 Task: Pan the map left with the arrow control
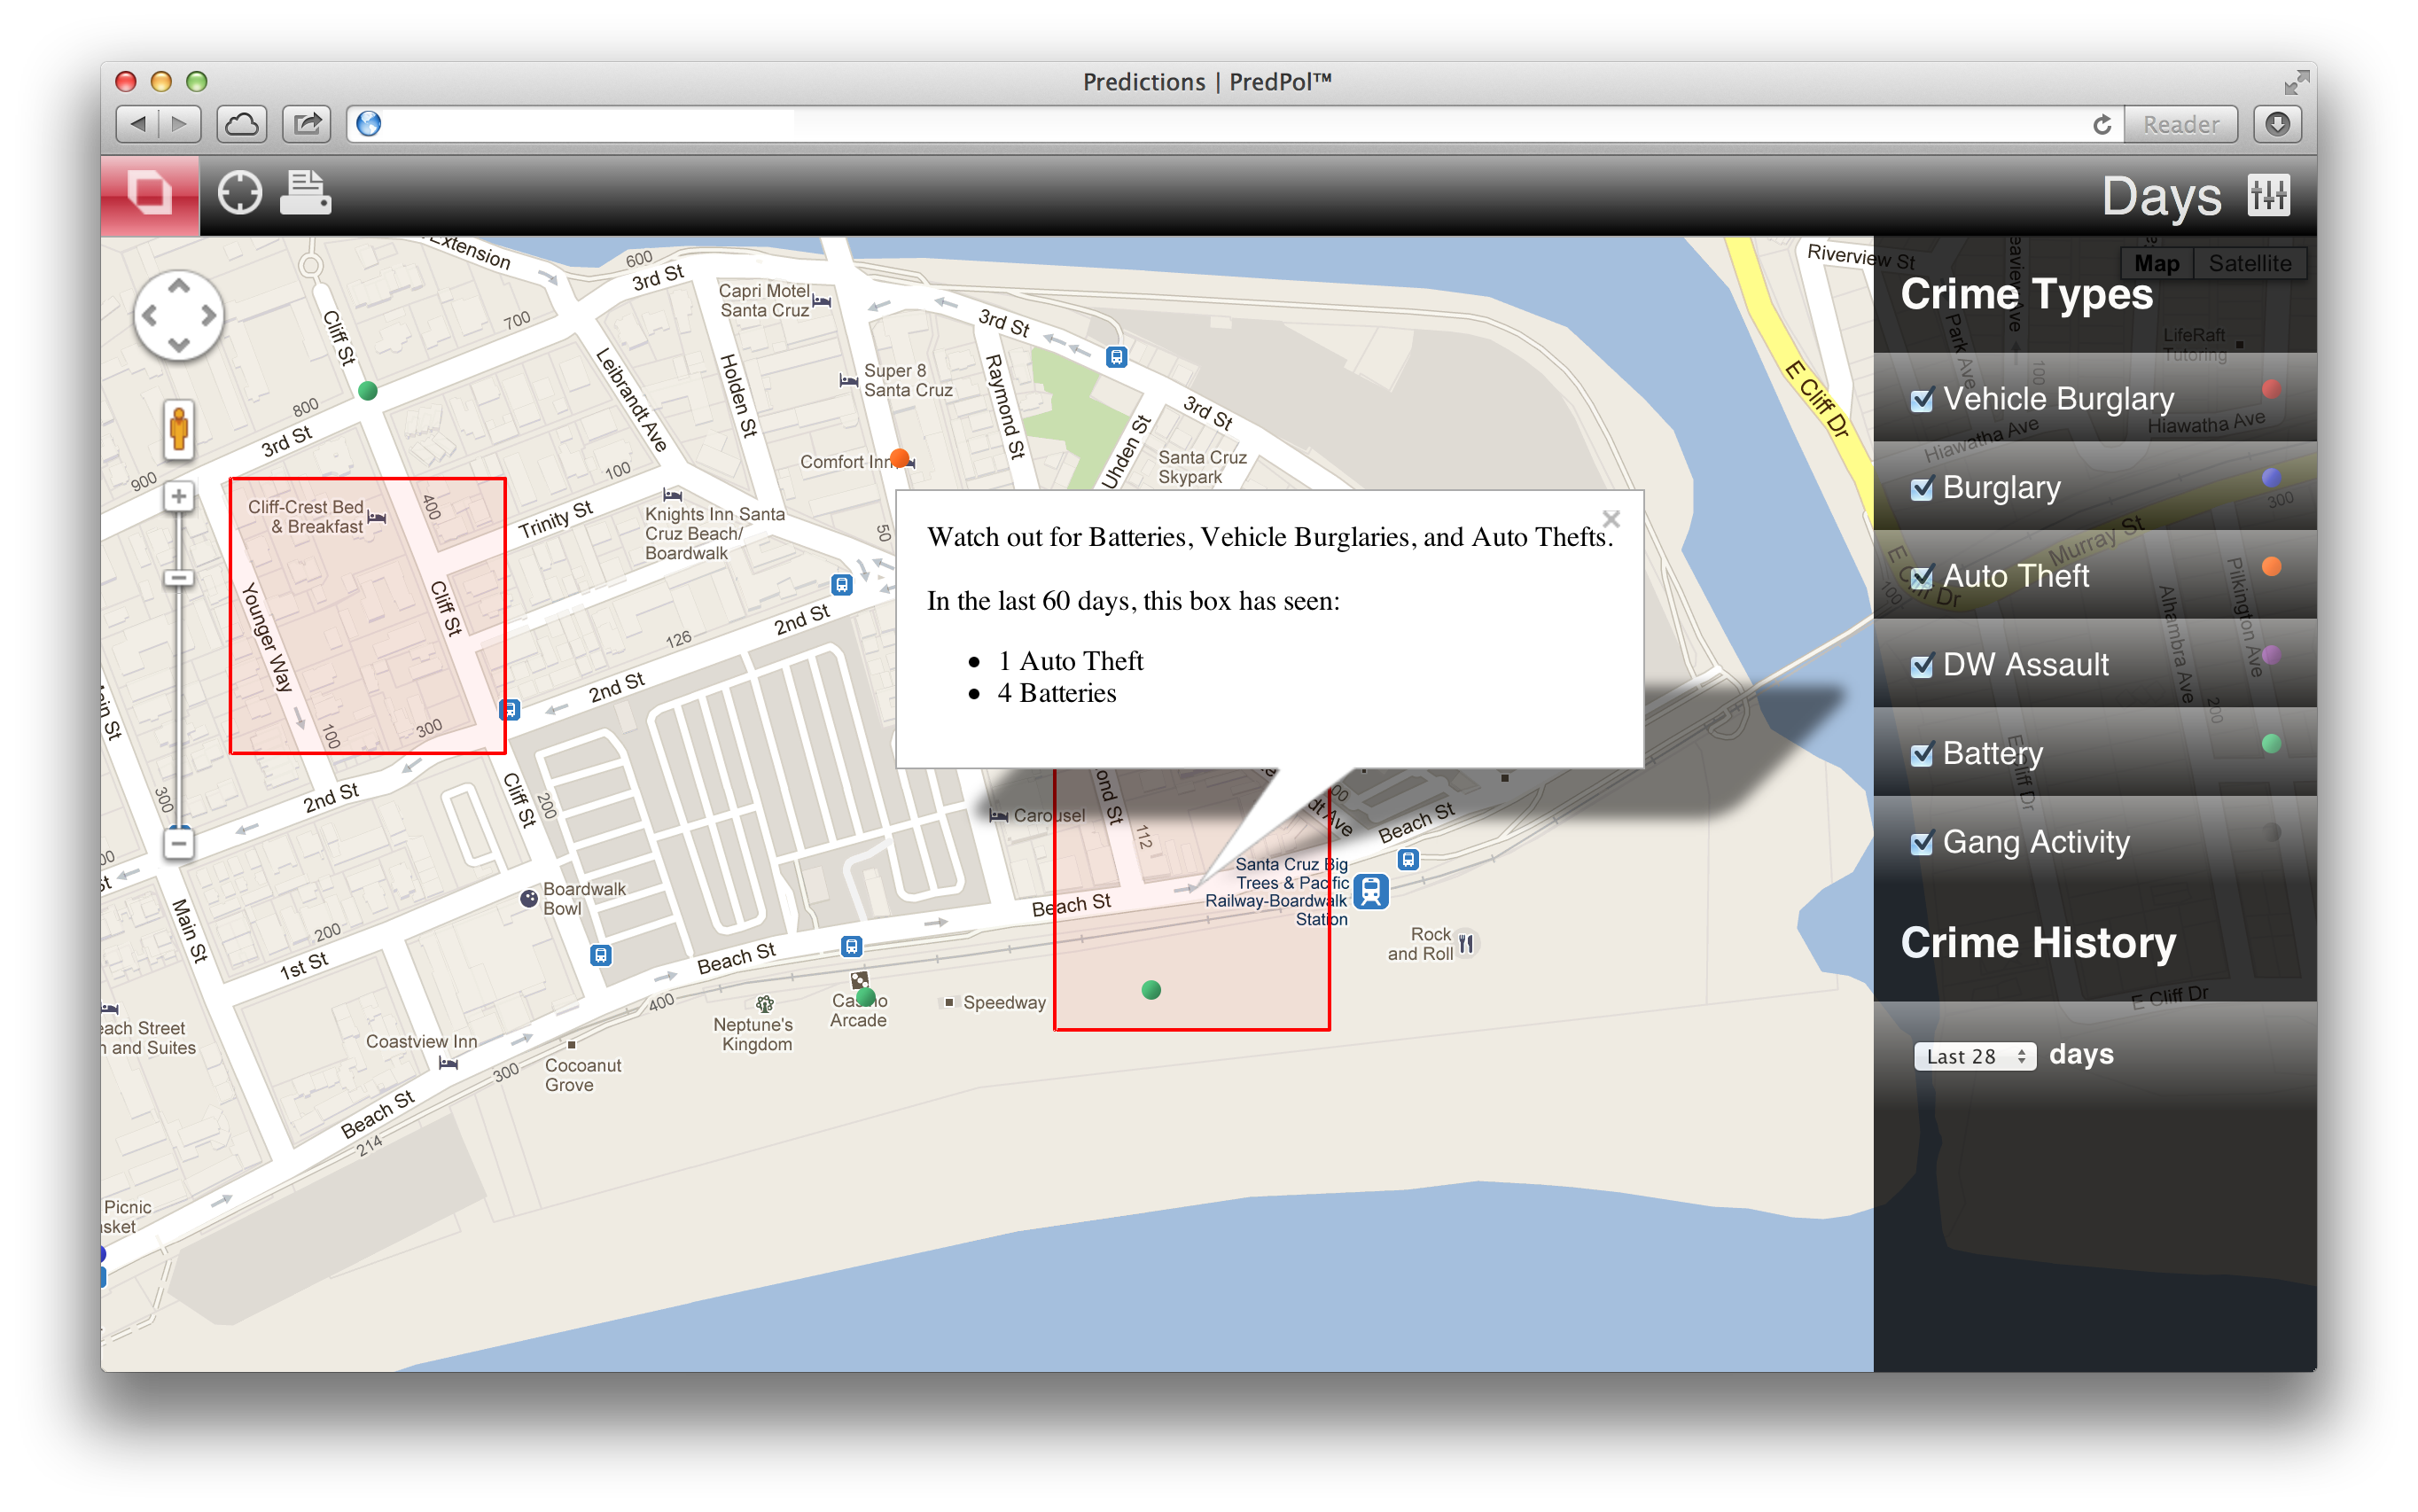[x=150, y=316]
